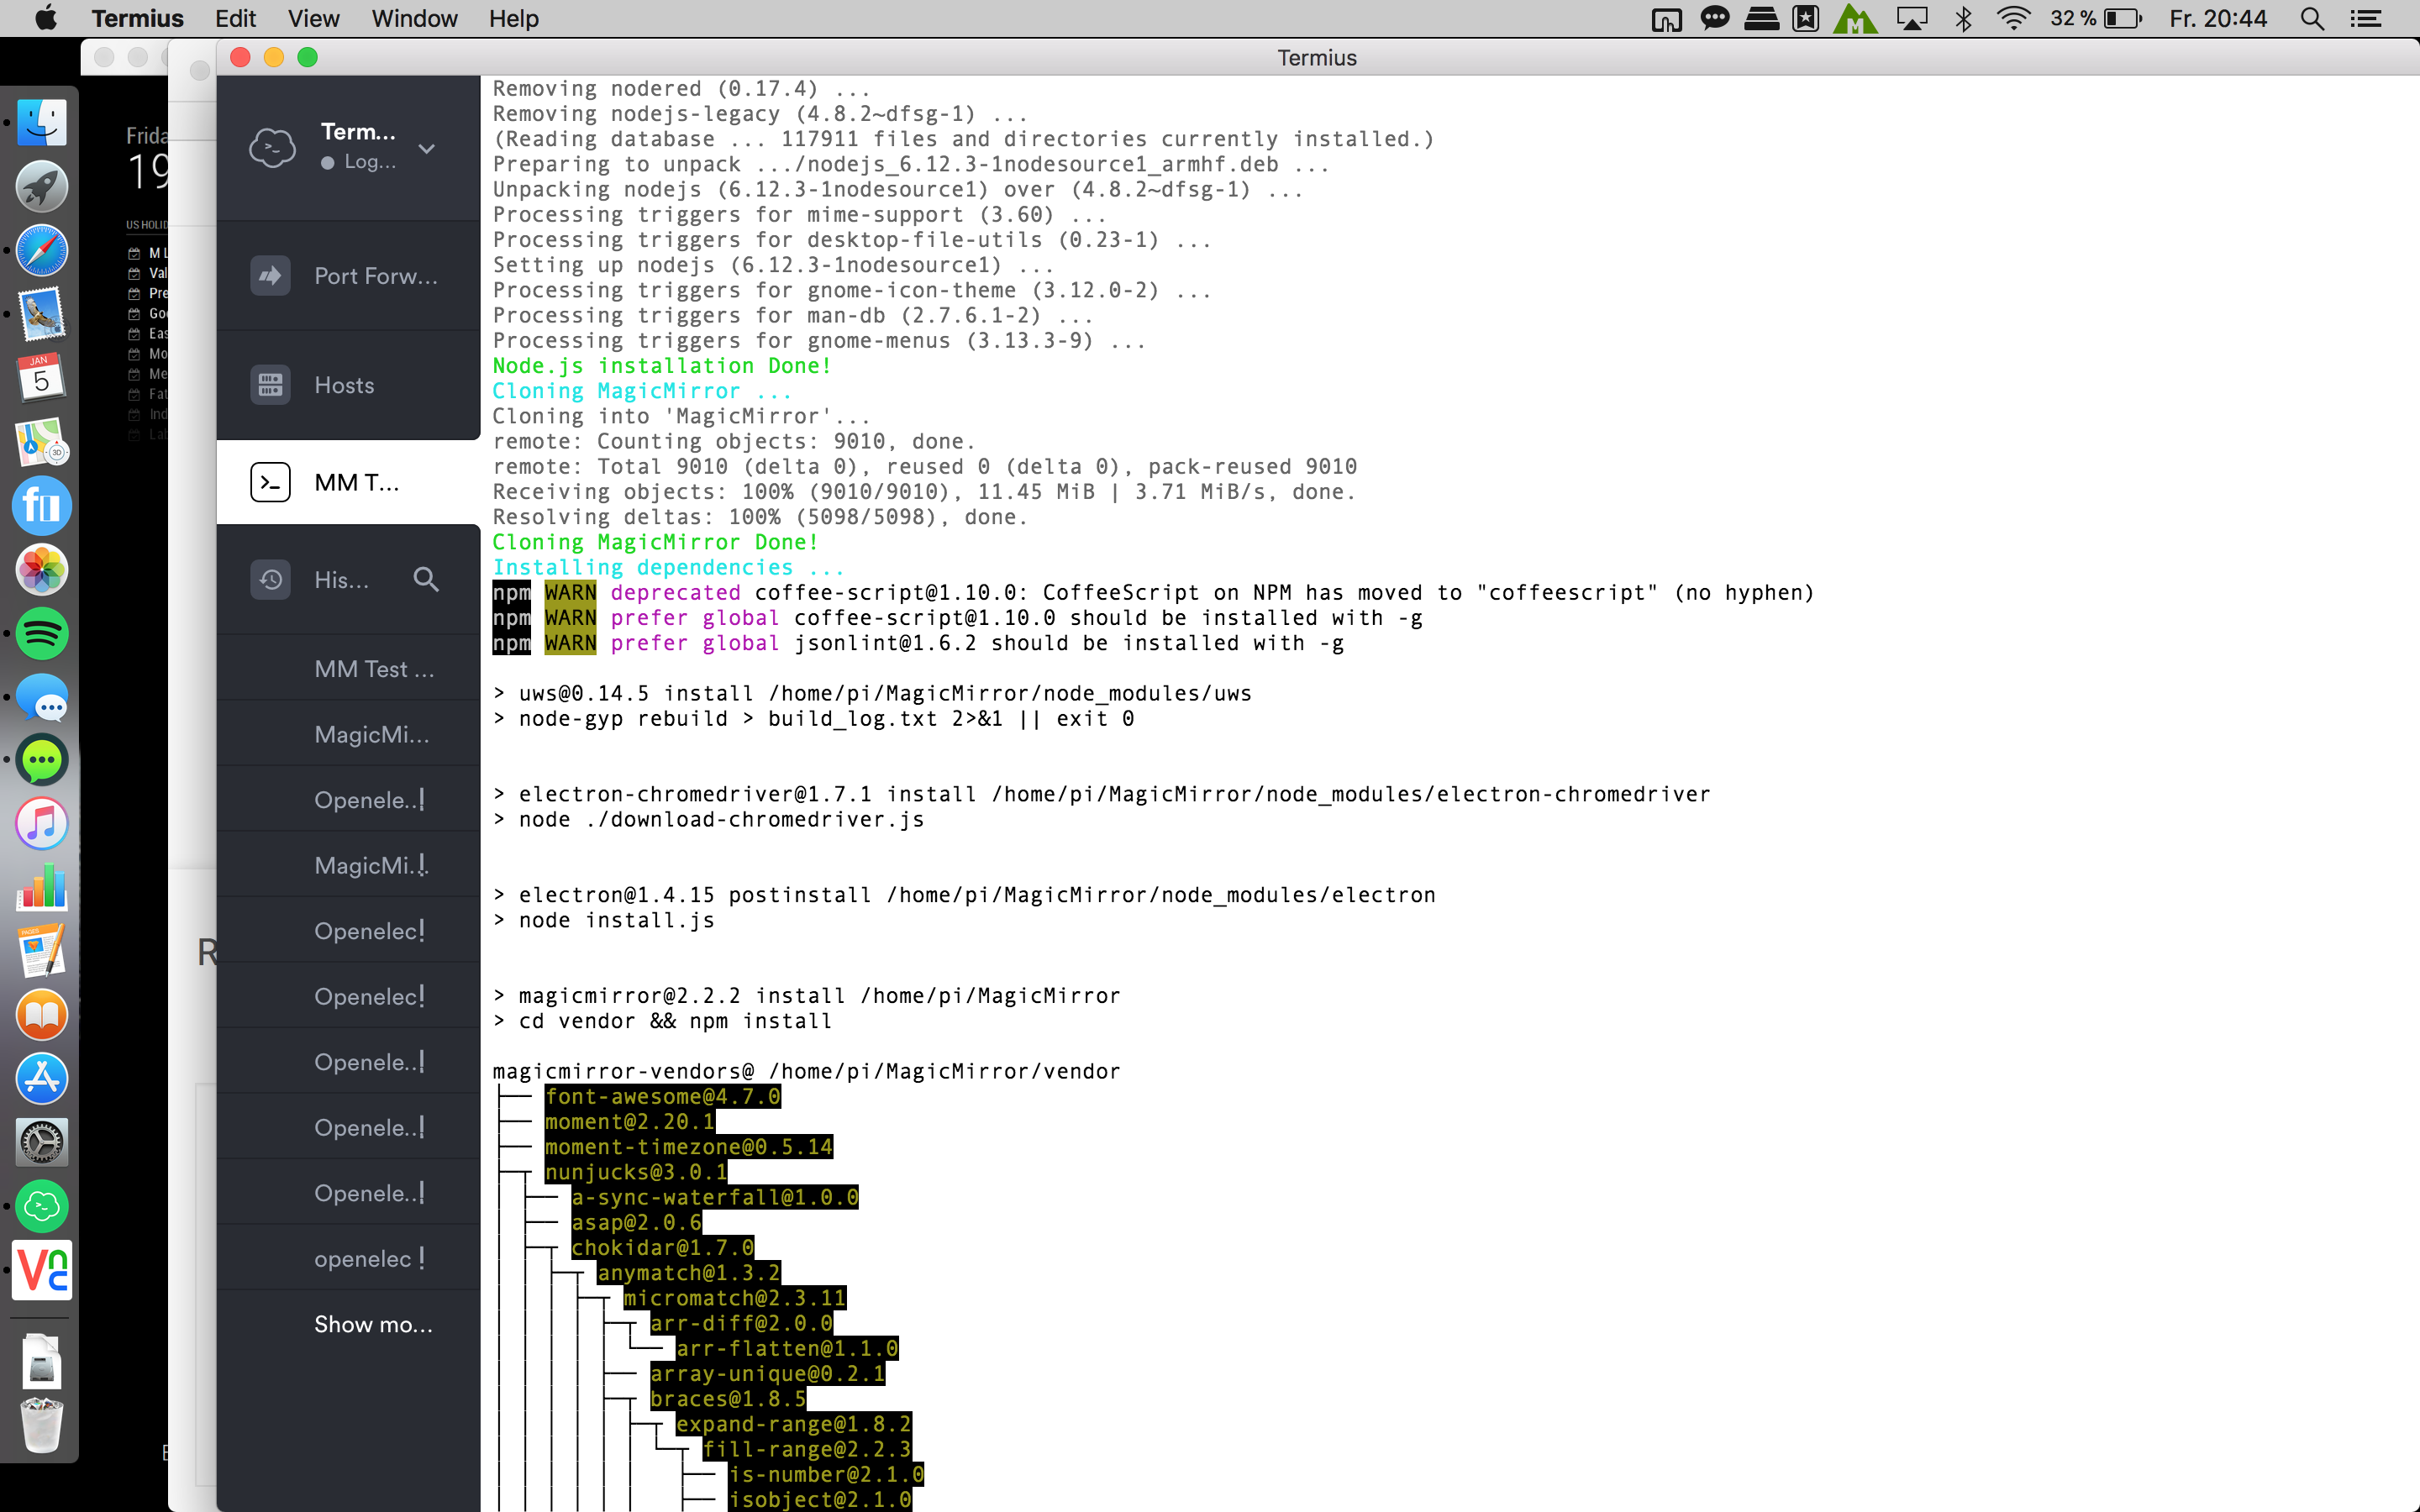Open the Hosts grid icon
Image resolution: width=2420 pixels, height=1512 pixels.
tap(270, 385)
